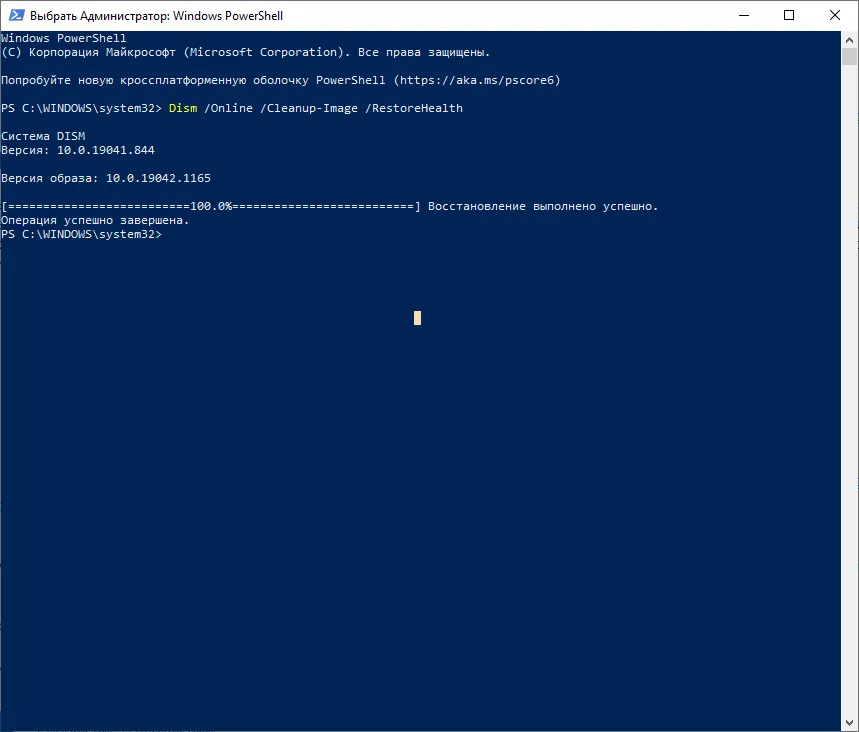The height and width of the screenshot is (732, 859).
Task: Click the '100.0%' progress bar text
Action: 211,207
